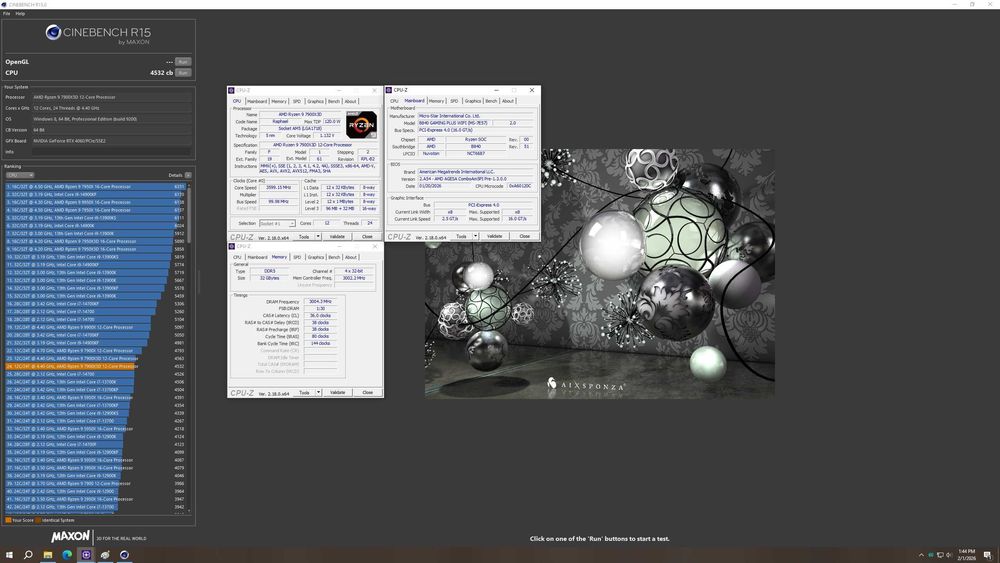Open SPD tab in CPU-Z Memory window
The height and width of the screenshot is (563, 1000).
tap(297, 257)
